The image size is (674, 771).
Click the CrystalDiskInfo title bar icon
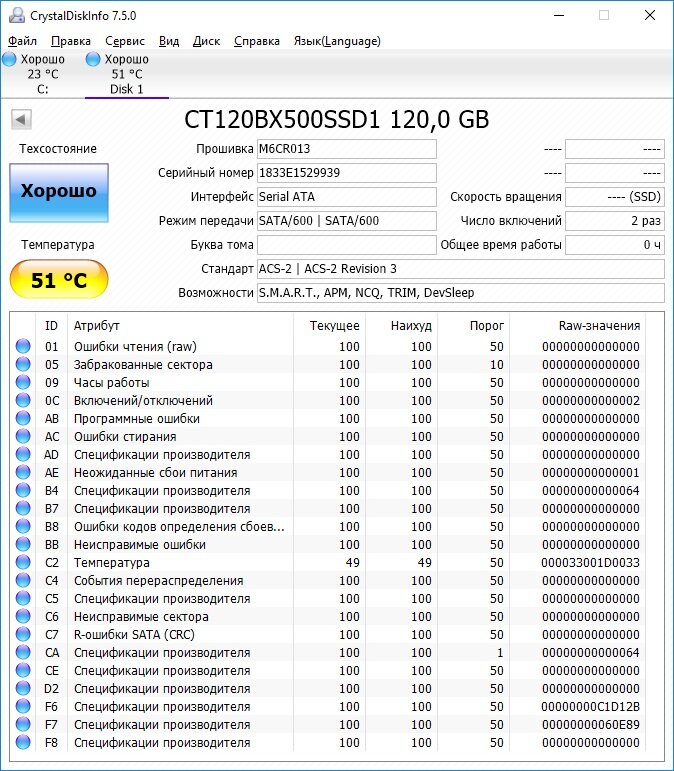(x=17, y=15)
